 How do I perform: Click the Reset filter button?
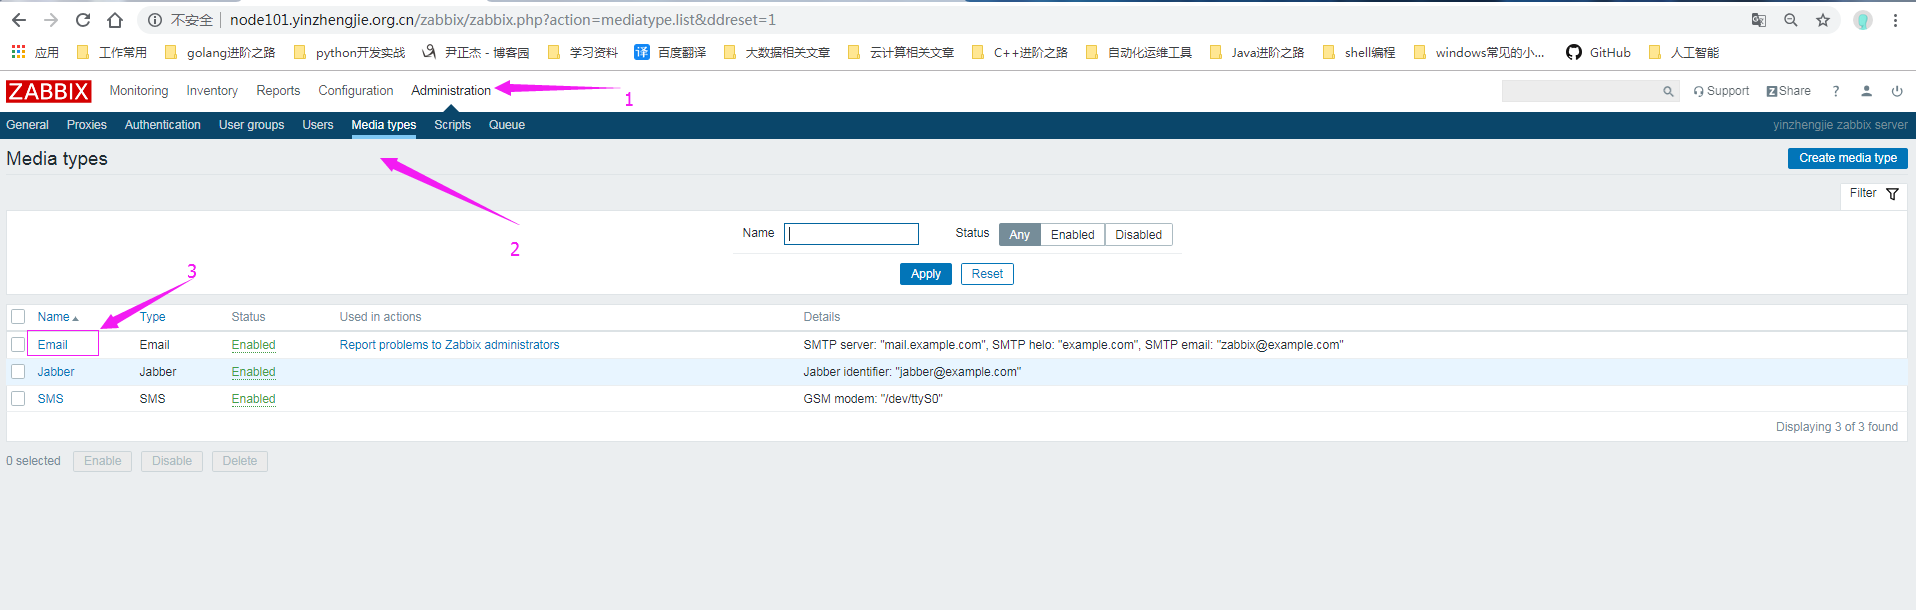[x=987, y=274]
